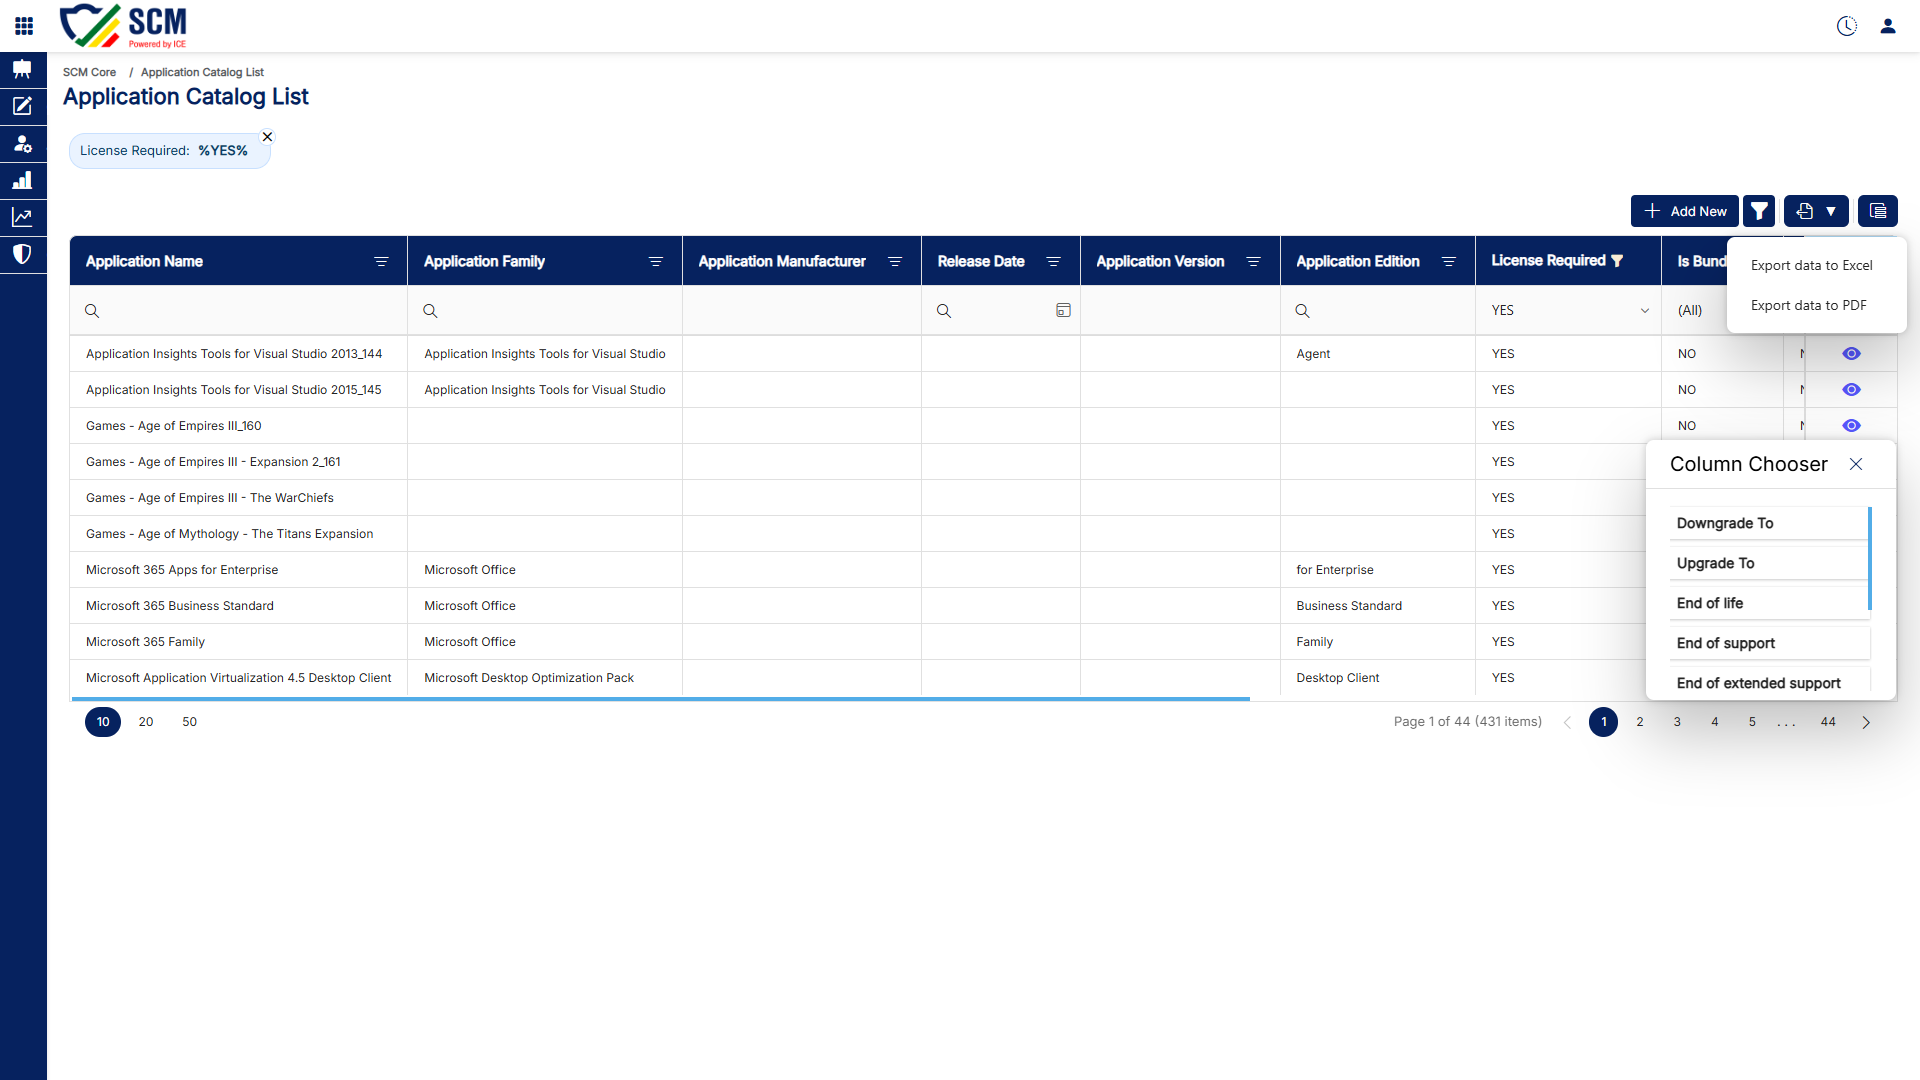
Task: Open the column chooser toolbar button
Action: click(1878, 211)
